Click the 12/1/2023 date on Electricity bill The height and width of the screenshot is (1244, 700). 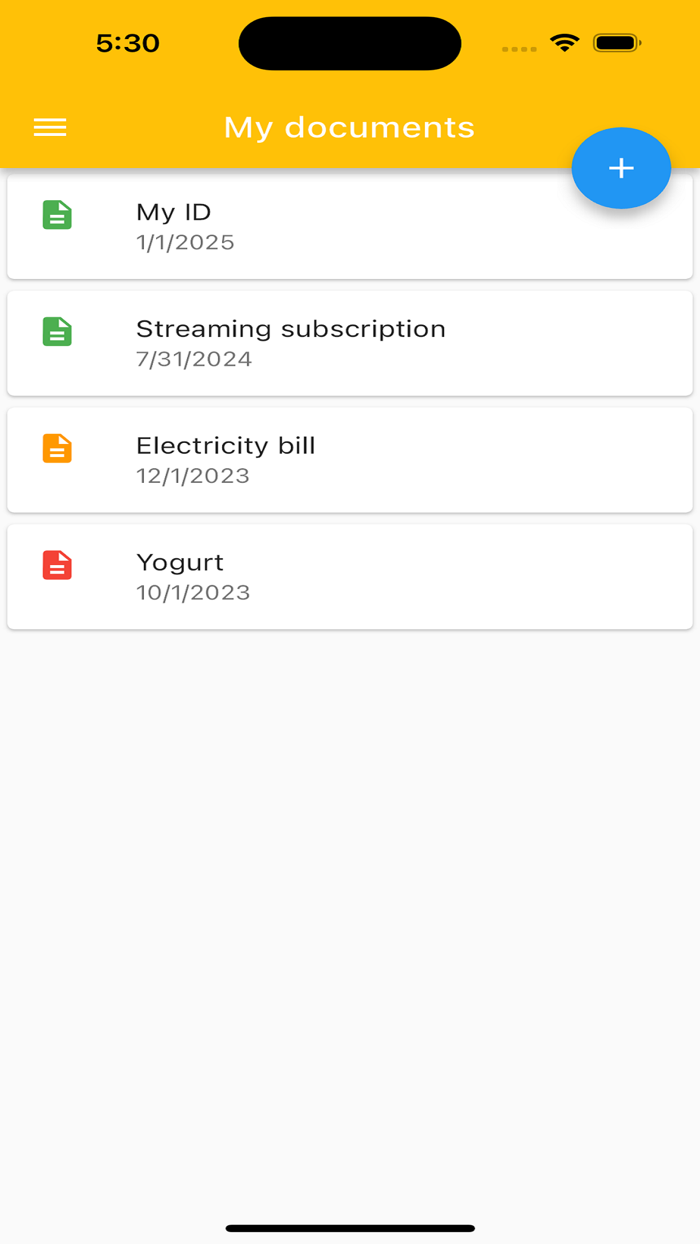[x=193, y=475]
